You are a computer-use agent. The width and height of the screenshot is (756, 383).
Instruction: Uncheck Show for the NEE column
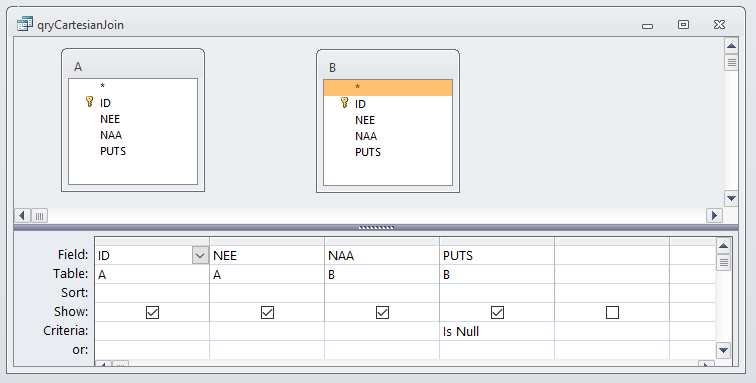click(x=267, y=313)
